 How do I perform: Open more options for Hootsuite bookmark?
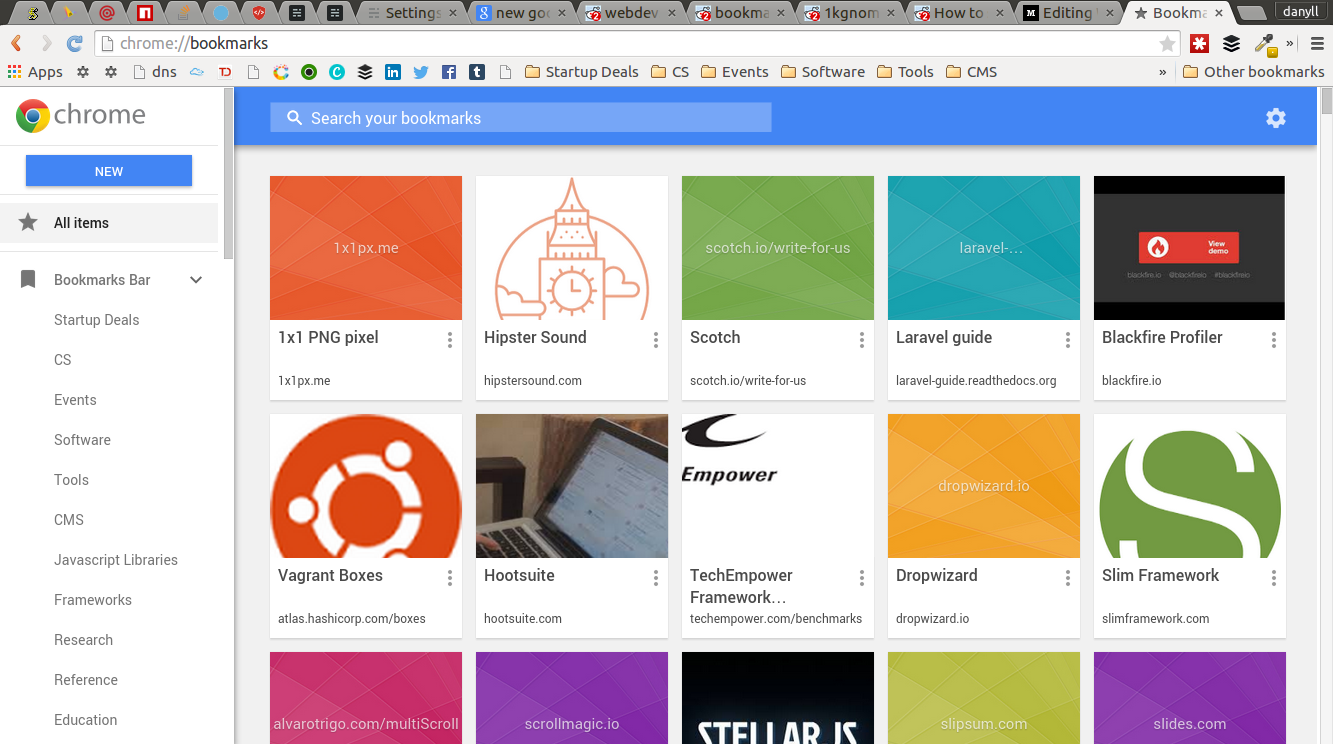point(656,578)
